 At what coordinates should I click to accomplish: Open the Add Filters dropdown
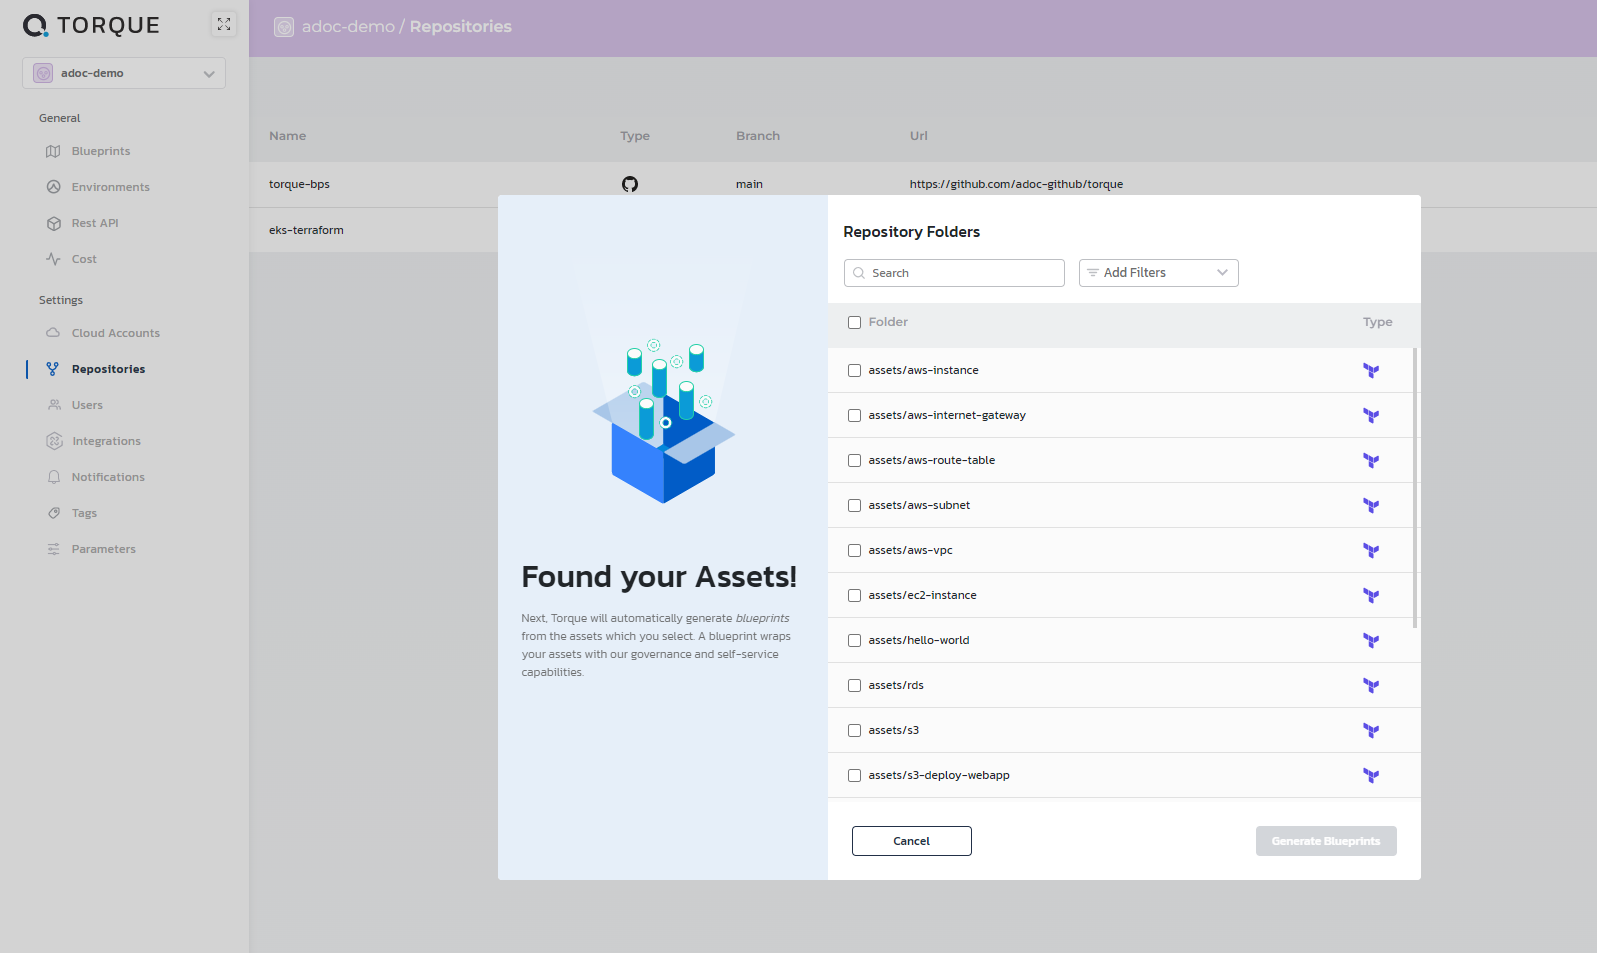[x=1158, y=273]
